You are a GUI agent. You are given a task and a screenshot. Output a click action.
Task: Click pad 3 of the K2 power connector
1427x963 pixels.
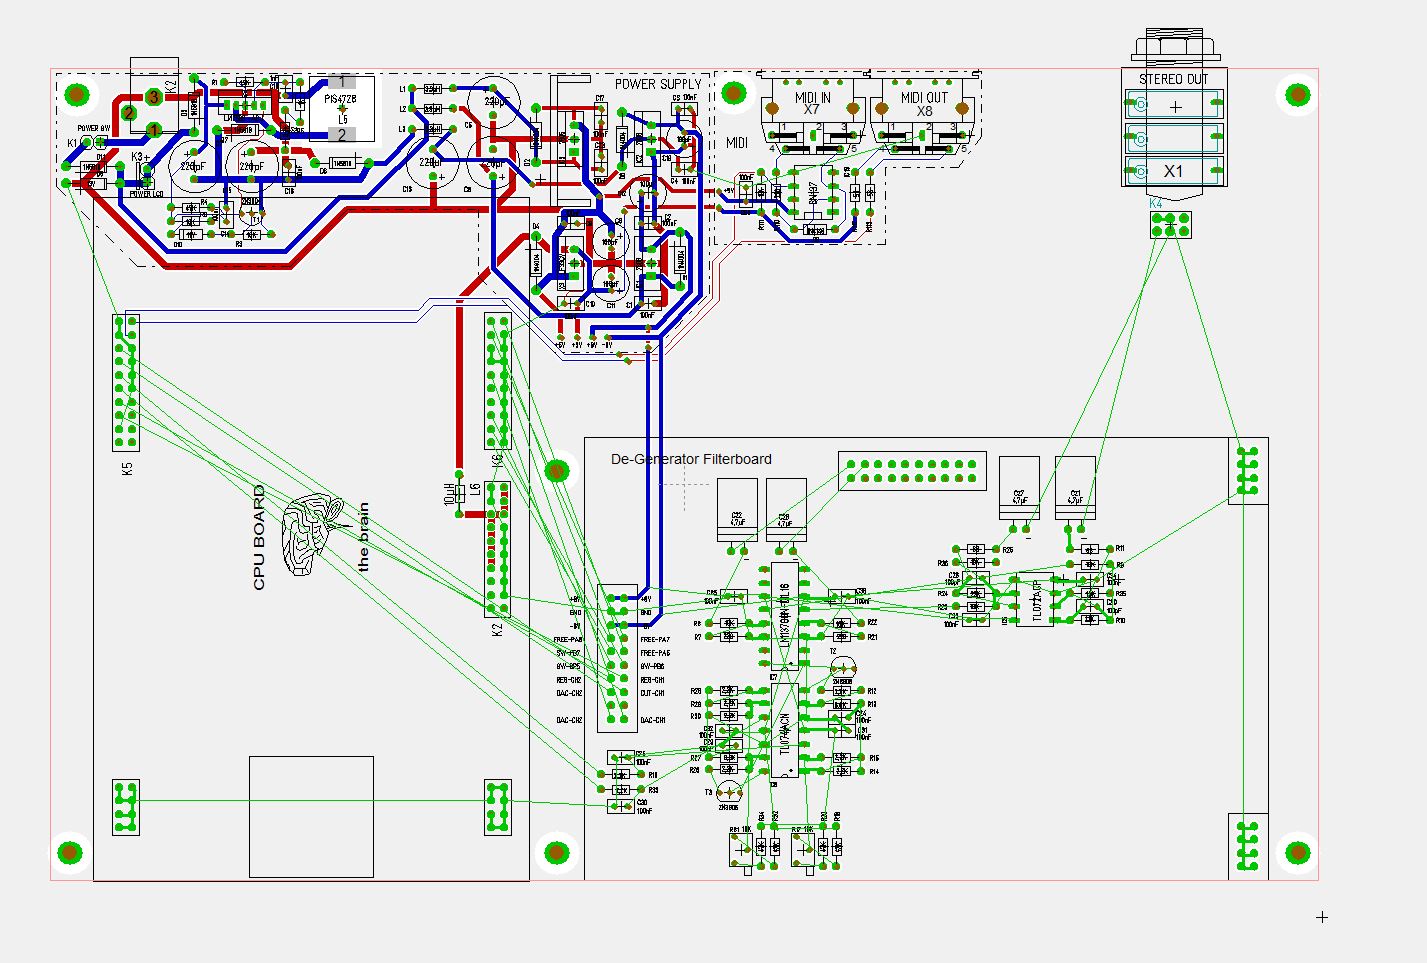tap(153, 97)
